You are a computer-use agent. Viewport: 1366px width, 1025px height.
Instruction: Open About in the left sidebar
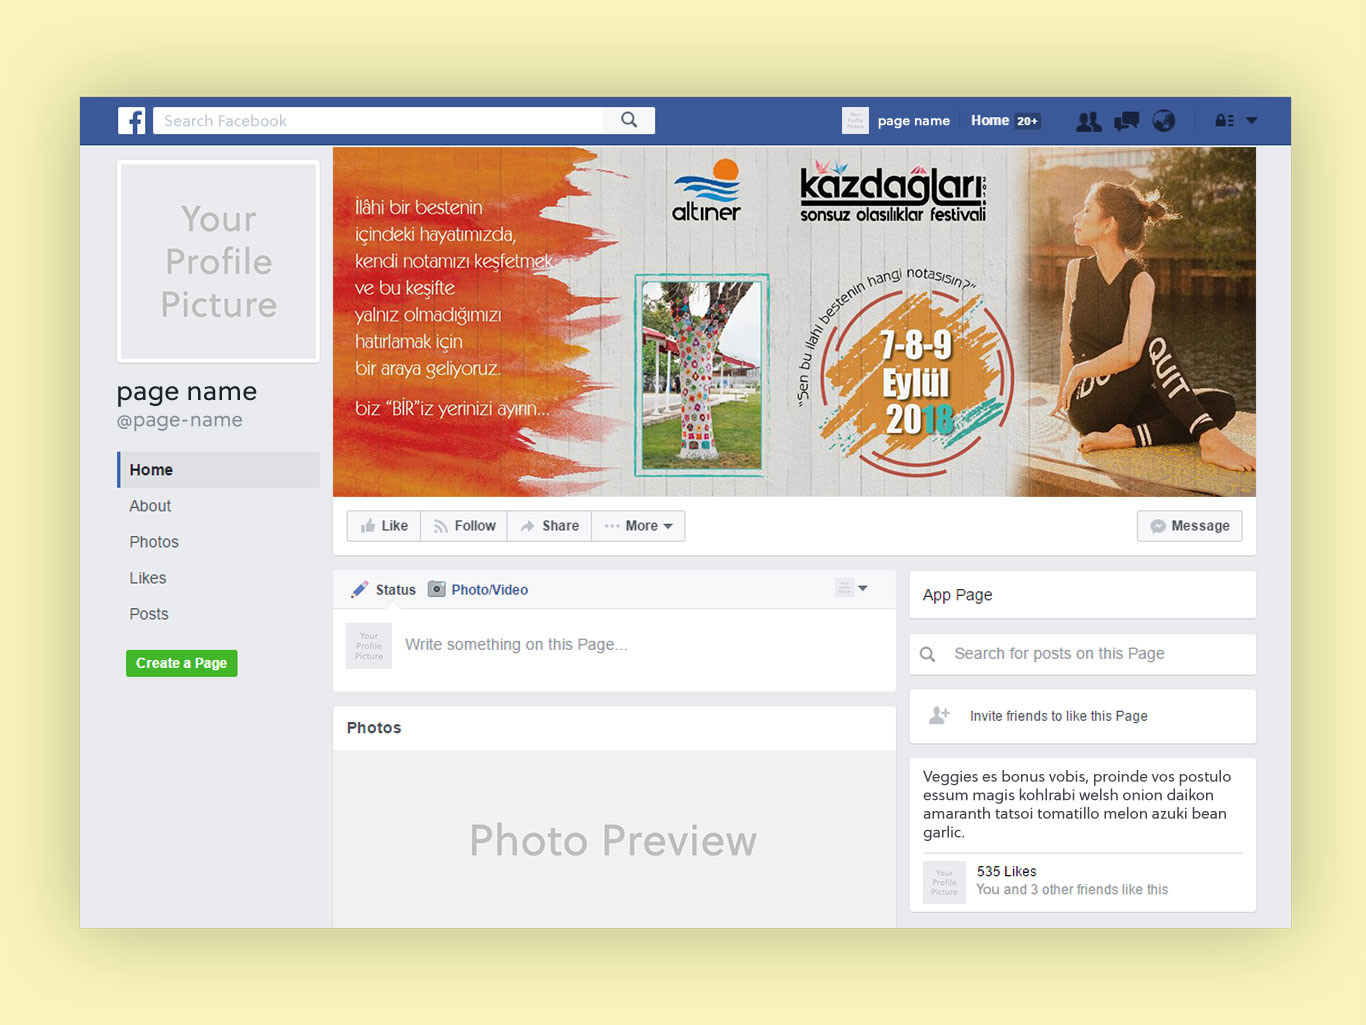tap(150, 506)
